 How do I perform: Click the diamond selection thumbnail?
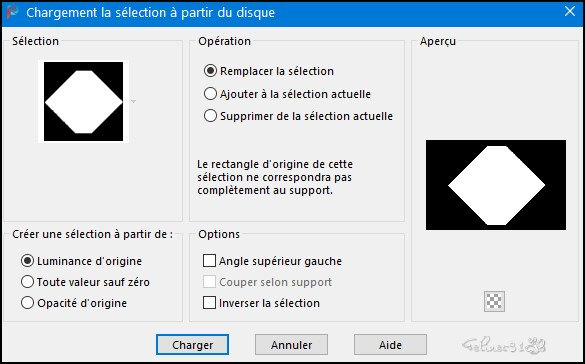point(84,101)
